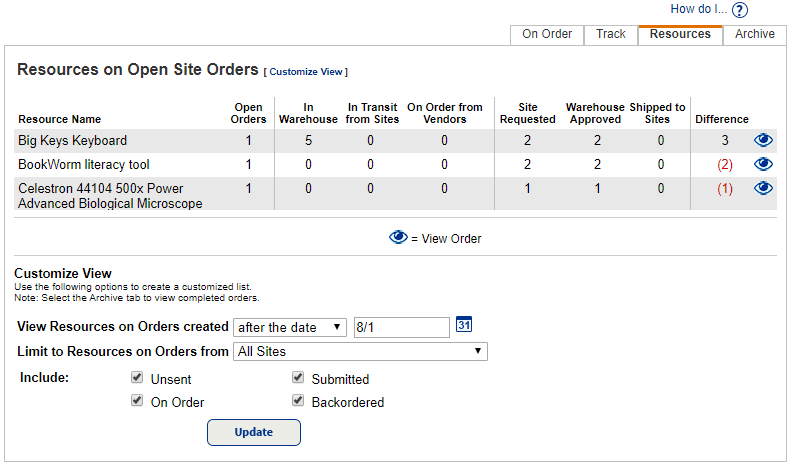Click red difference (1) for Celestron
The width and height of the screenshot is (792, 466).
coord(725,189)
